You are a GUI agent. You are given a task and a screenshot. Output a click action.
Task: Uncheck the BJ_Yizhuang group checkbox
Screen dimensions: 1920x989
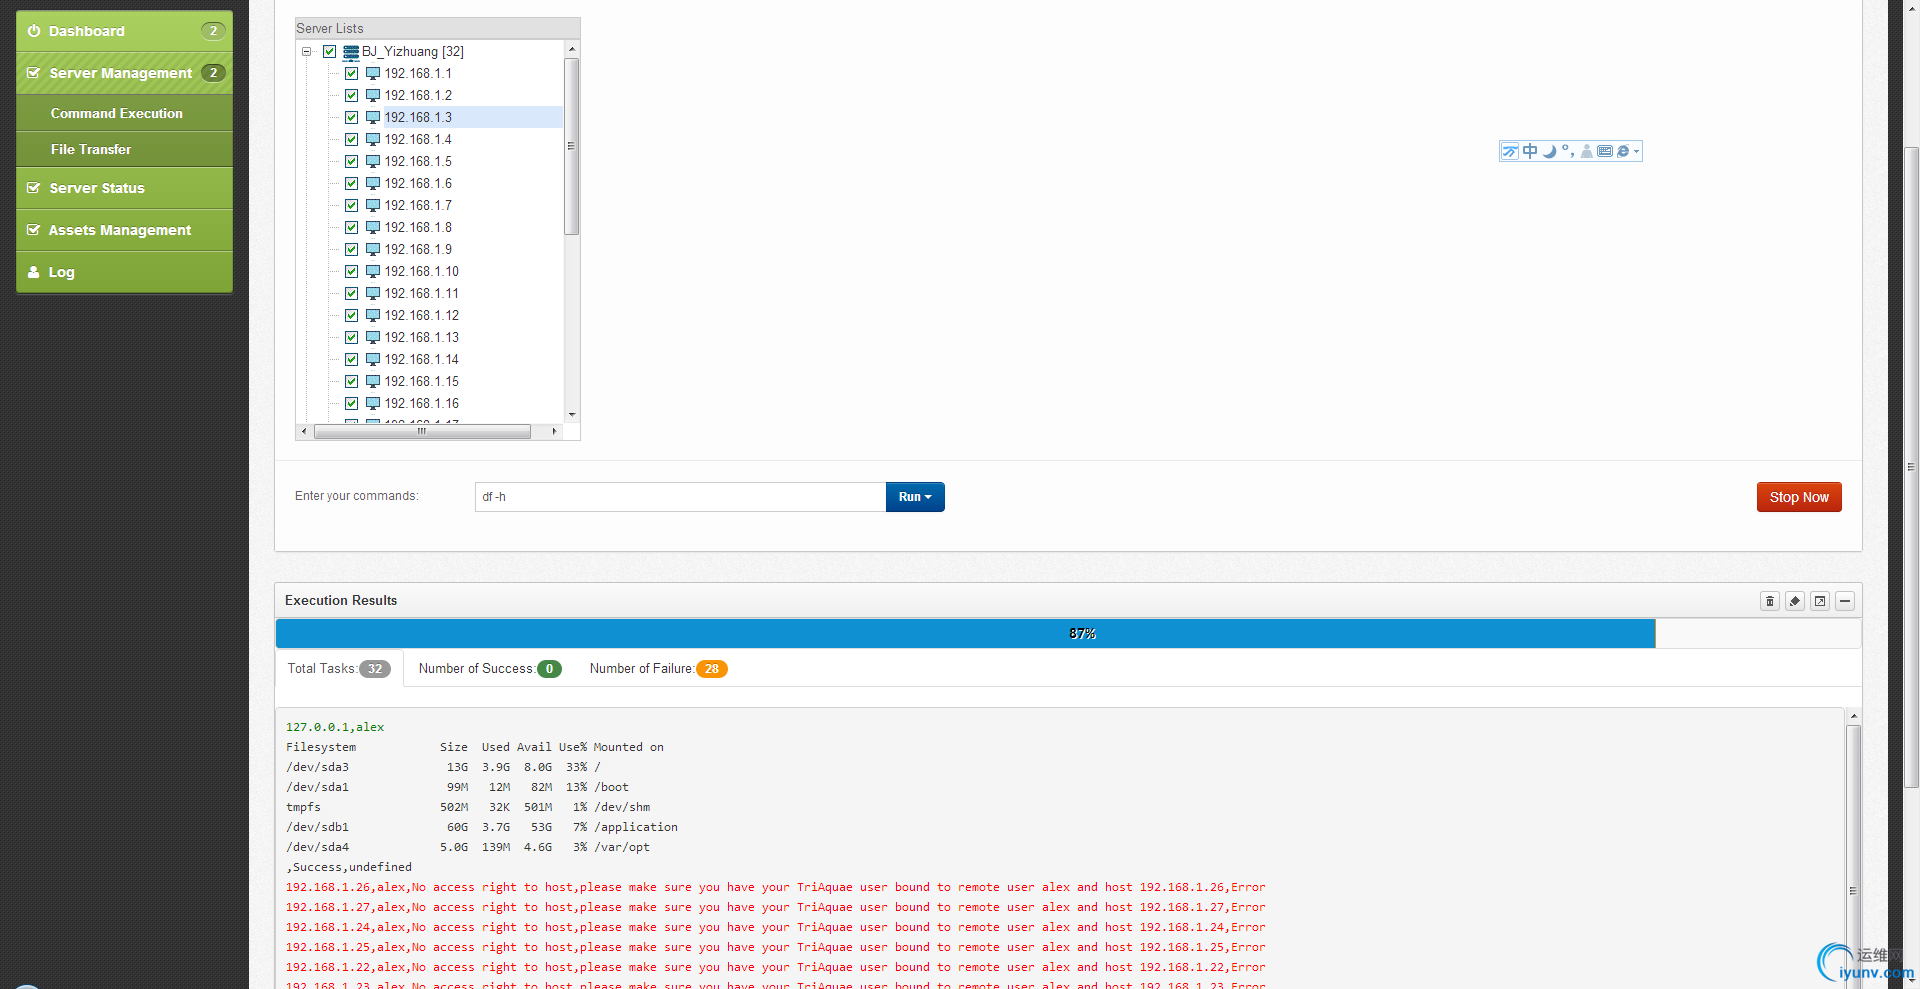point(329,52)
